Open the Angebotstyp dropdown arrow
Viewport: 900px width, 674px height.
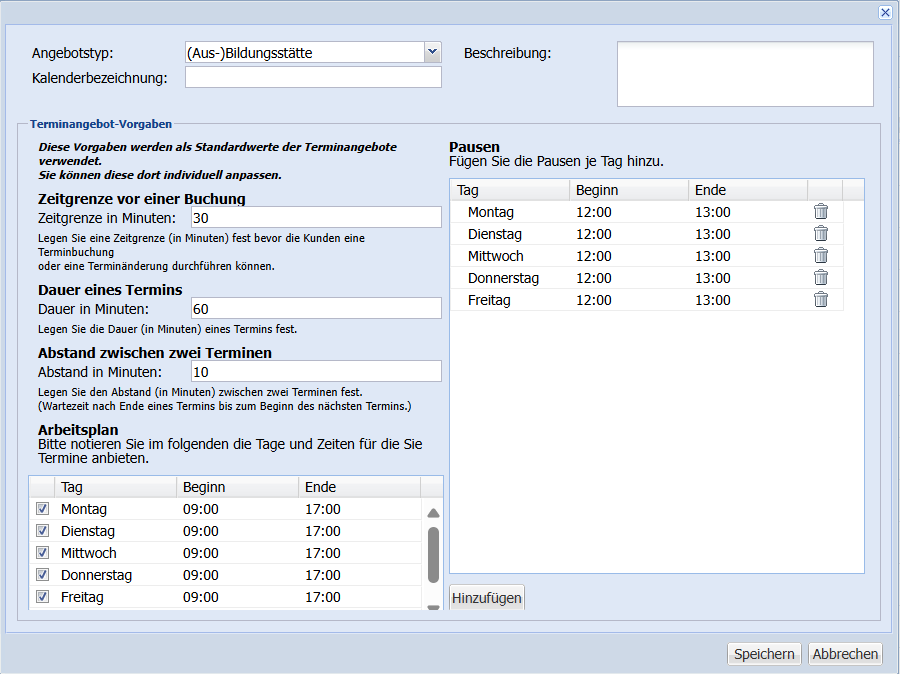tap(432, 52)
